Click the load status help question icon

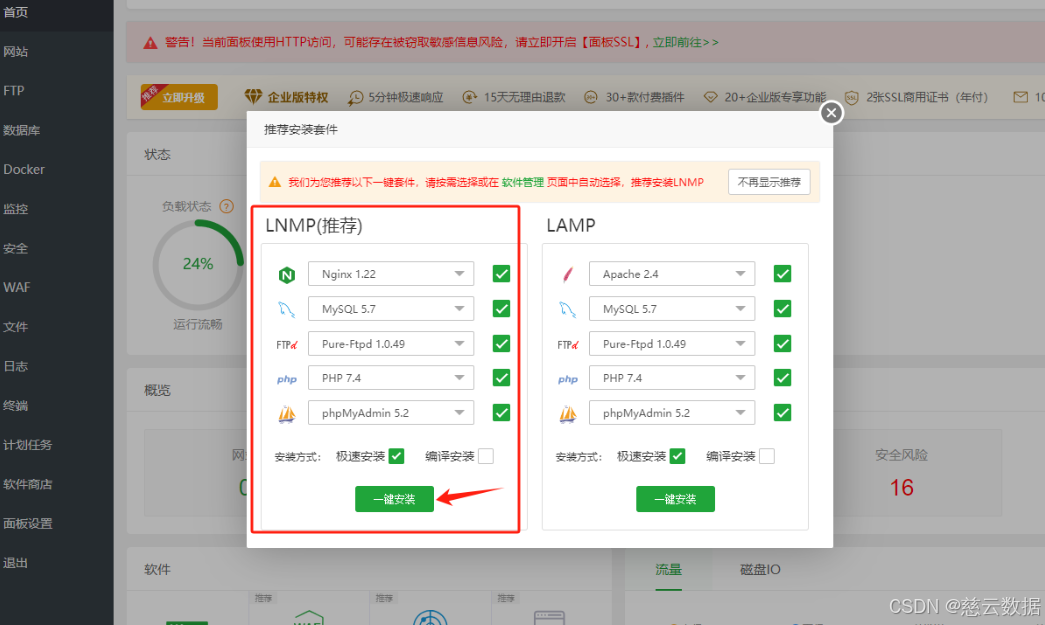tap(227, 207)
